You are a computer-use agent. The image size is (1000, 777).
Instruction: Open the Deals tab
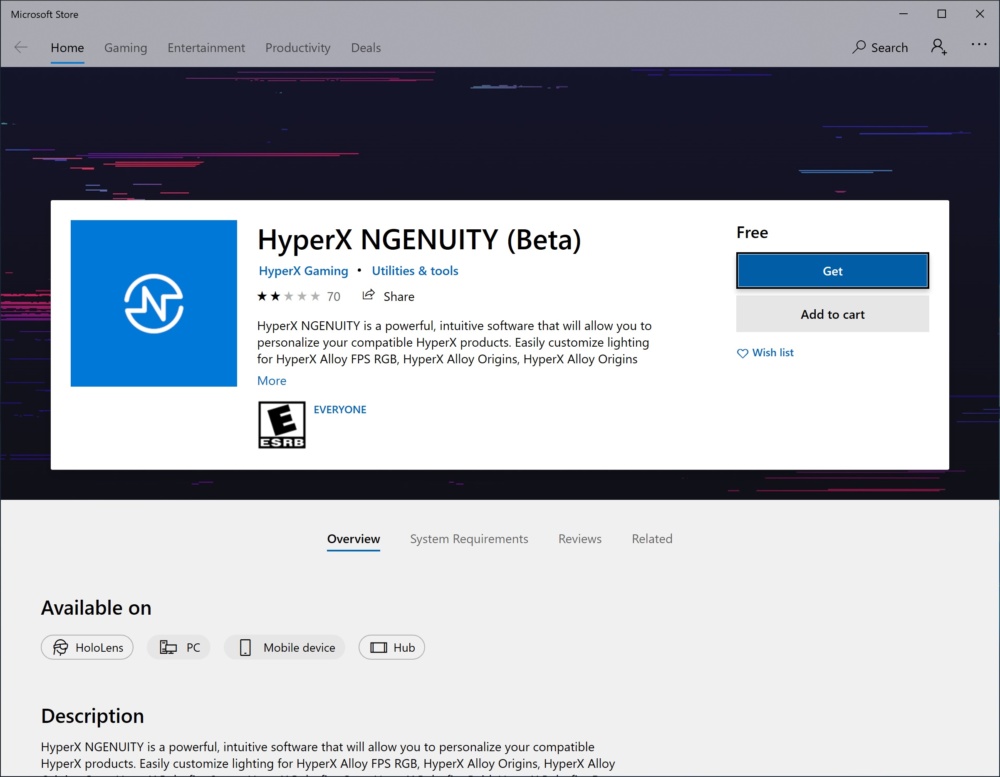[x=365, y=48]
